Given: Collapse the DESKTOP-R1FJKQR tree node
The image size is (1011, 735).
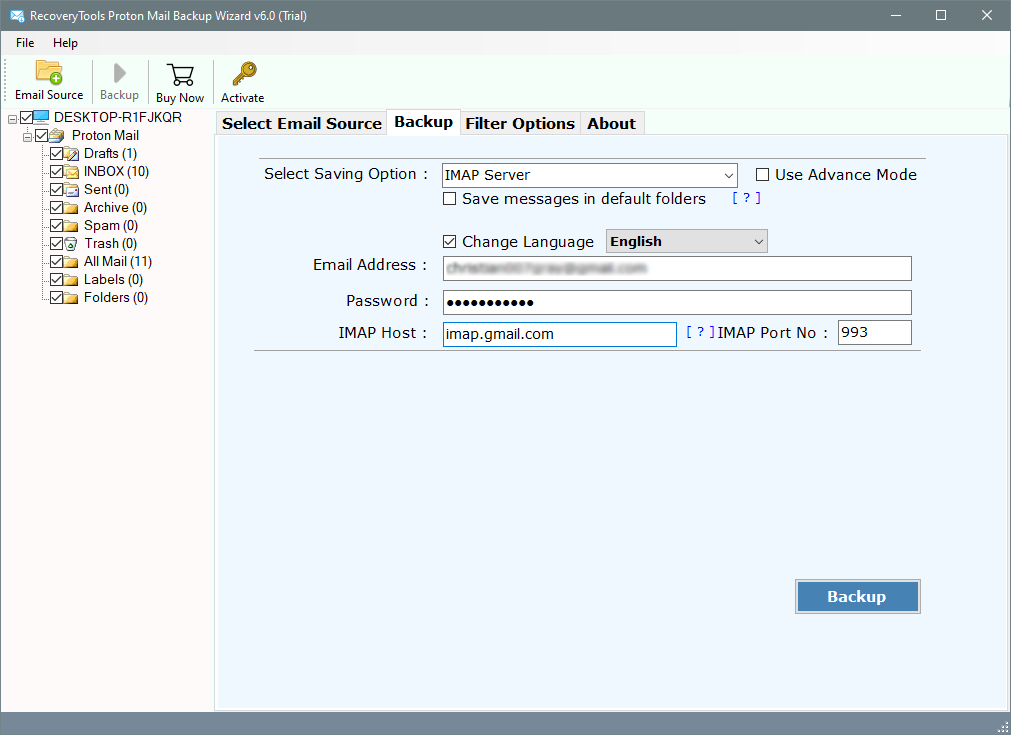Looking at the screenshot, I should pos(12,119).
